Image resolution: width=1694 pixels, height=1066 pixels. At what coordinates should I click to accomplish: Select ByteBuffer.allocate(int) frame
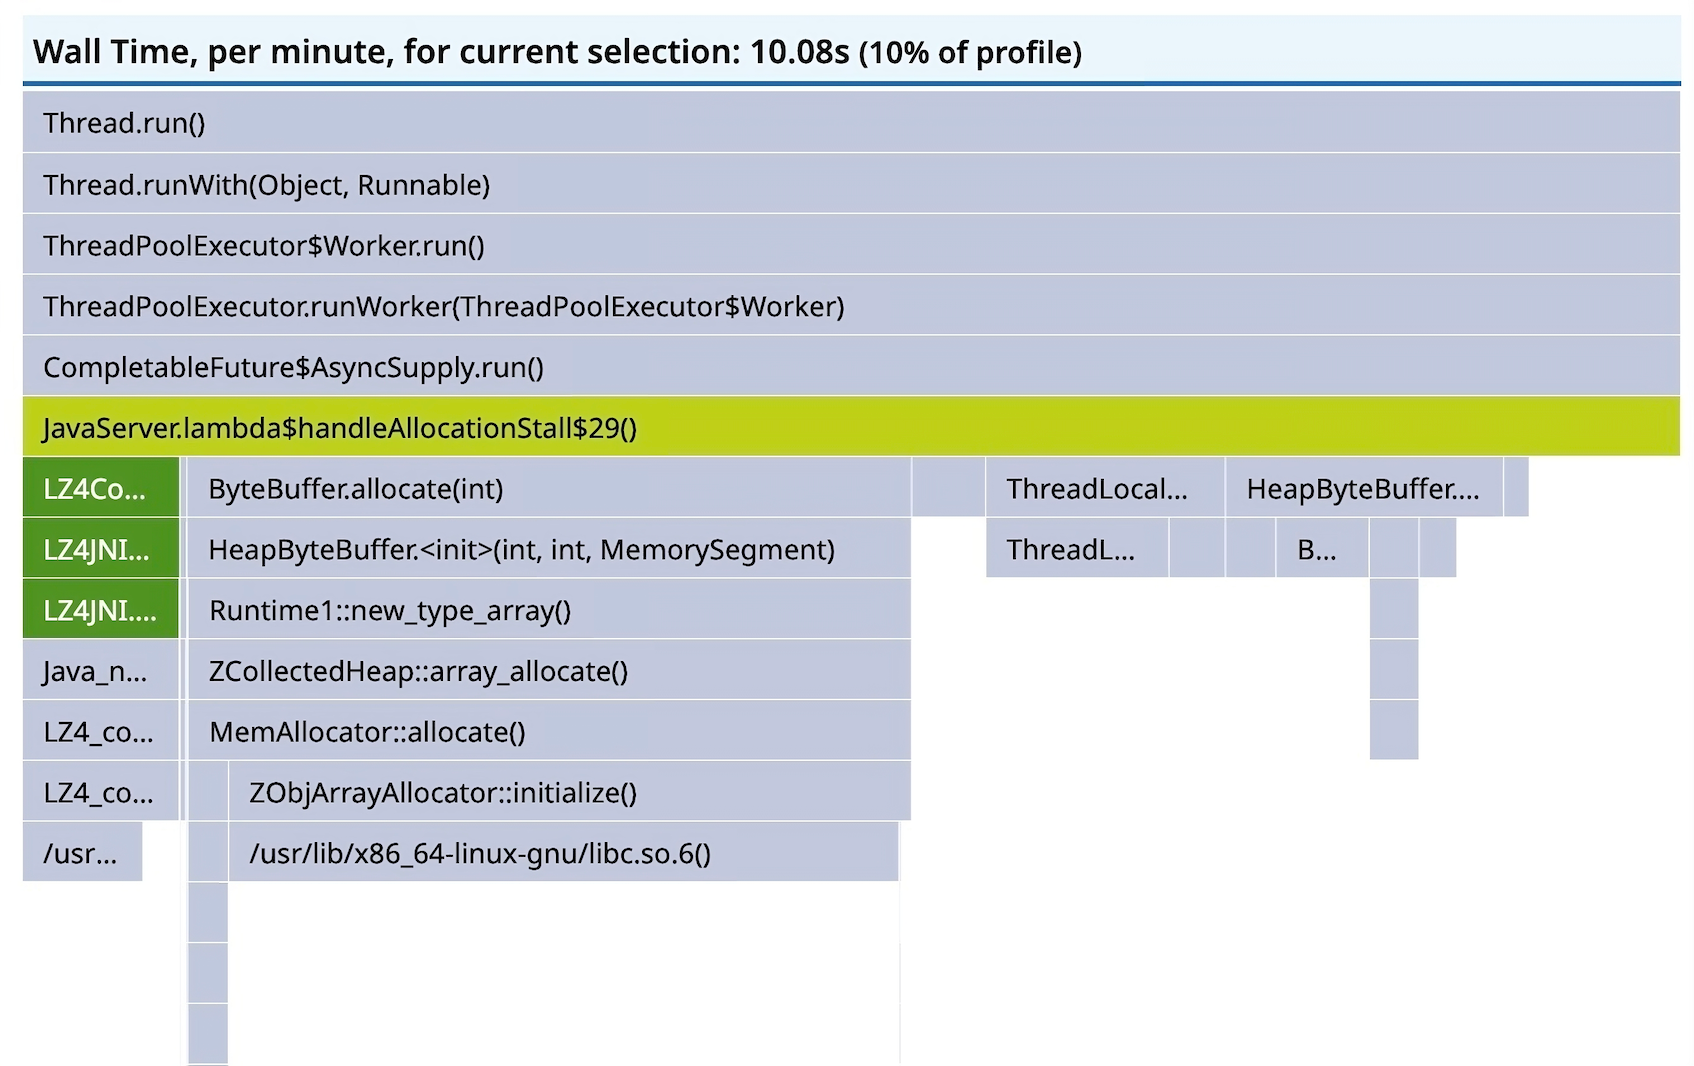pos(548,489)
